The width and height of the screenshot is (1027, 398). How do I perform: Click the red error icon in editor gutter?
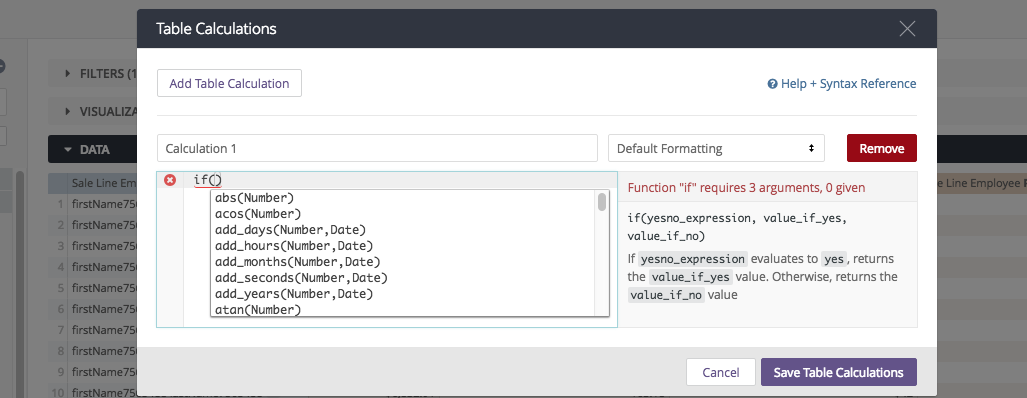click(x=170, y=180)
